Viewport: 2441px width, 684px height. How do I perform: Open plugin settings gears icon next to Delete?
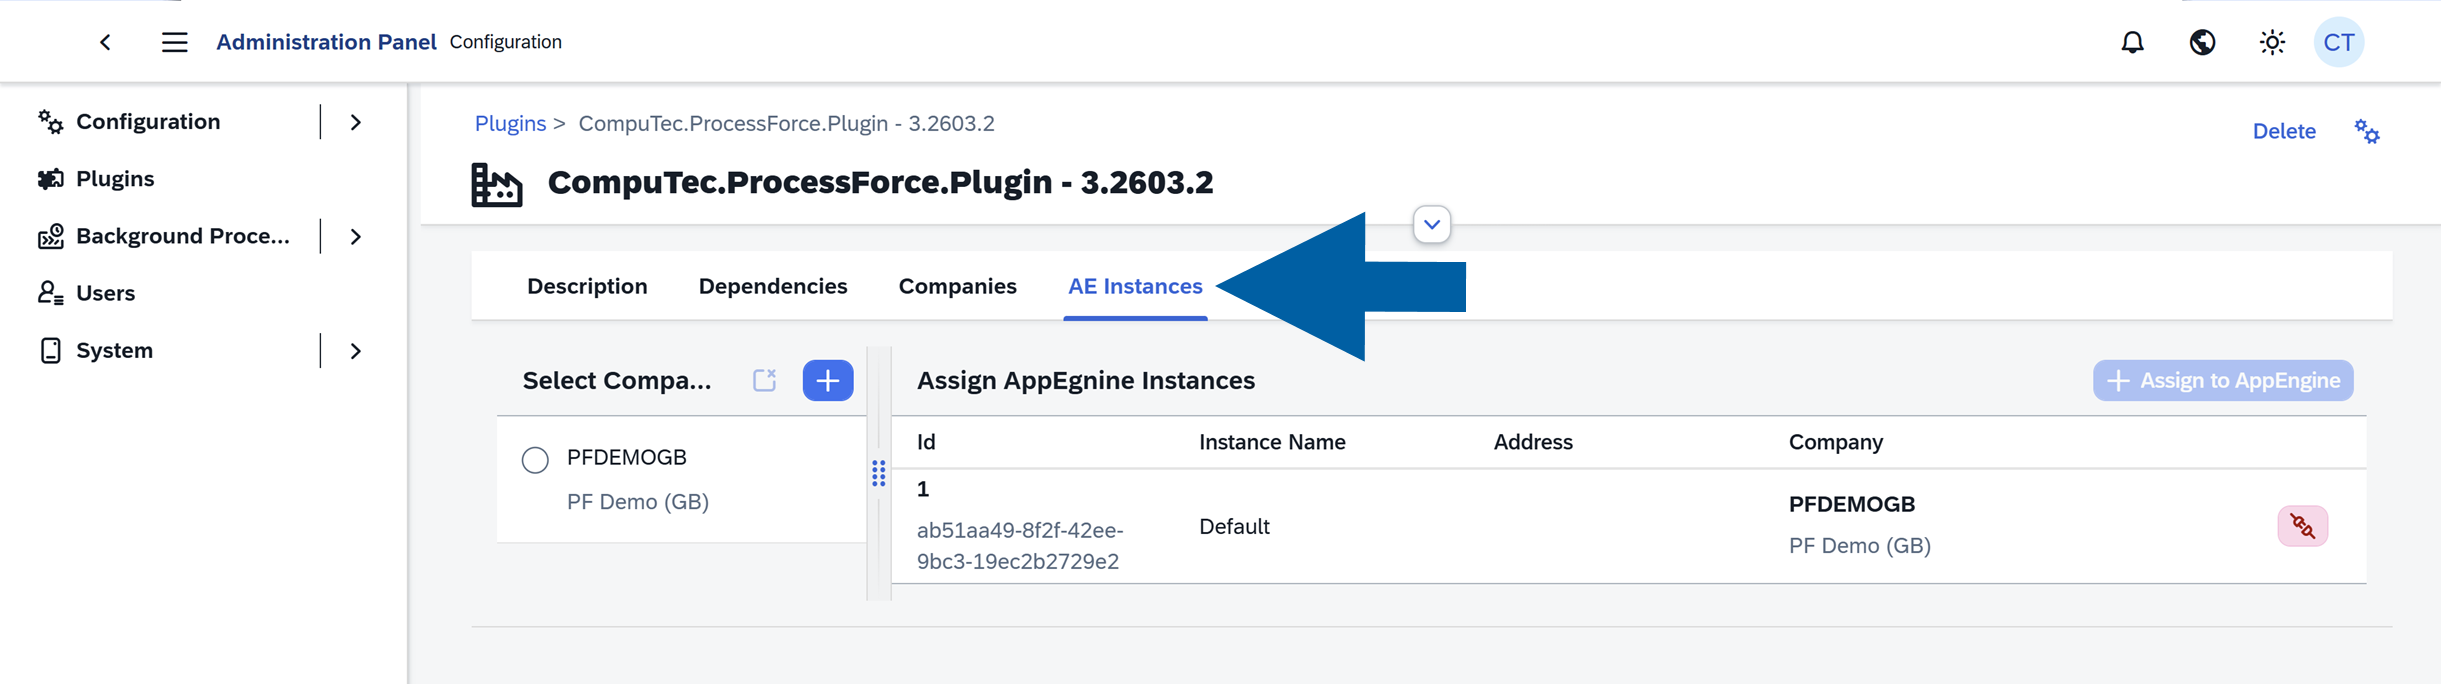coord(2367,131)
